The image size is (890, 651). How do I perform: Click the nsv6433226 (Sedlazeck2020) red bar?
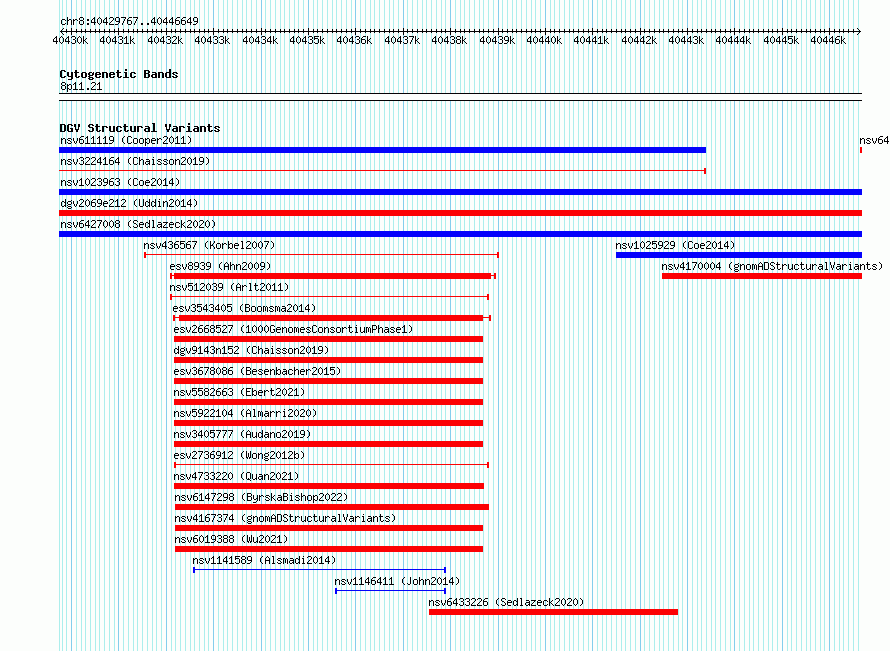click(553, 612)
